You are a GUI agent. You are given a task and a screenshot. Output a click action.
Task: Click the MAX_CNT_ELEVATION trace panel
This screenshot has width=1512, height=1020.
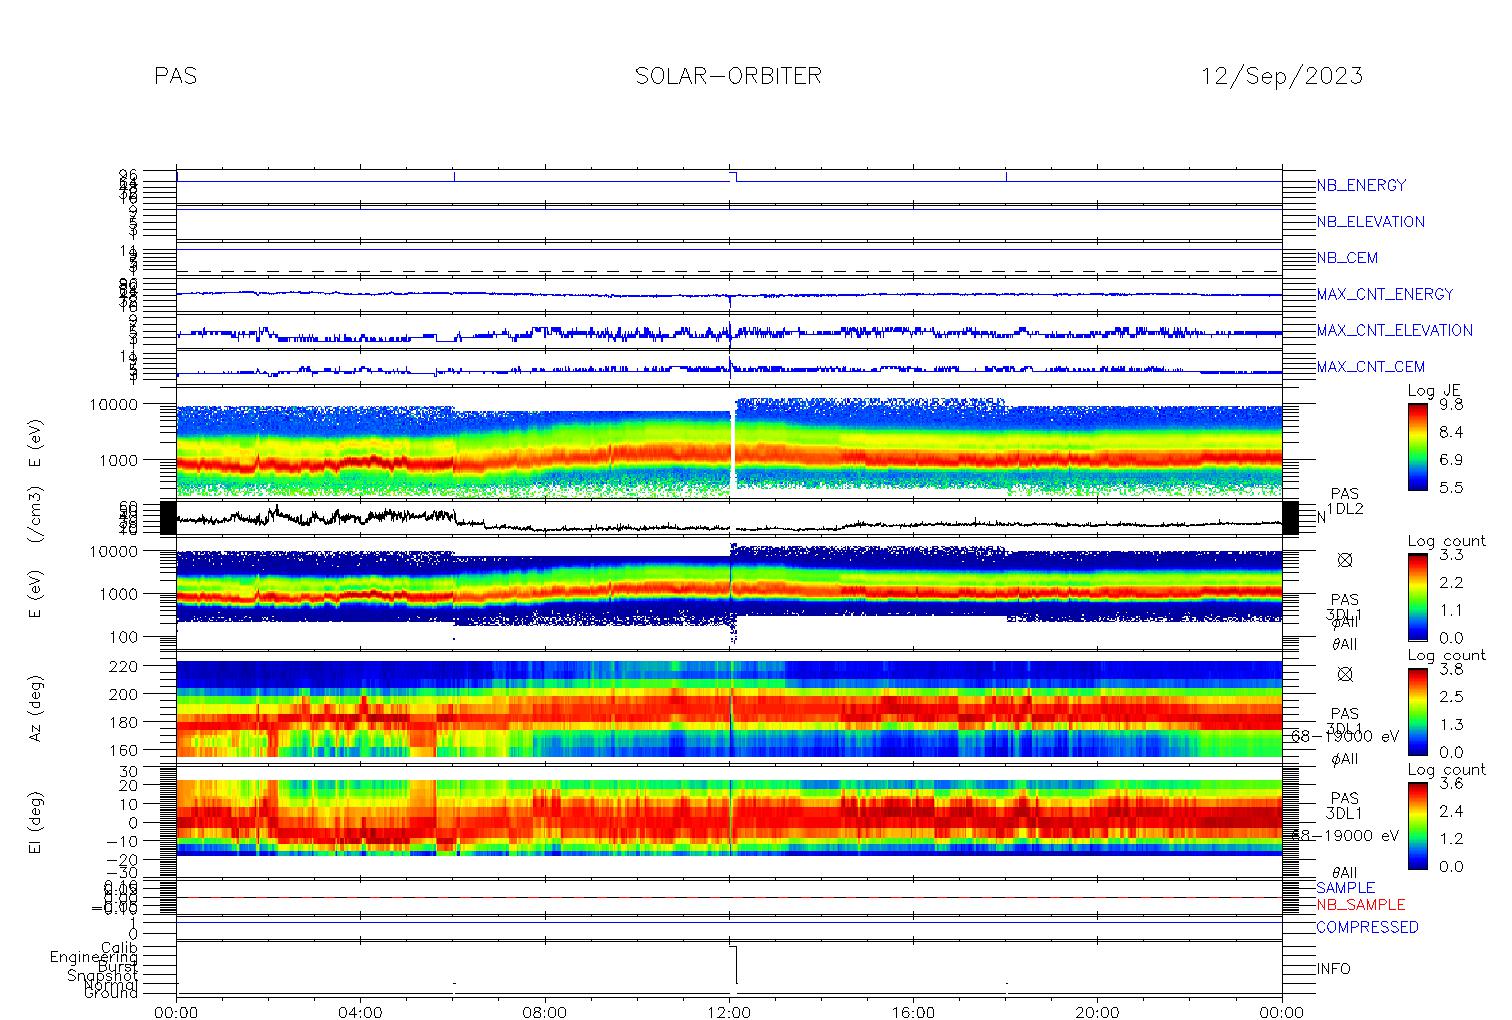tap(729, 331)
